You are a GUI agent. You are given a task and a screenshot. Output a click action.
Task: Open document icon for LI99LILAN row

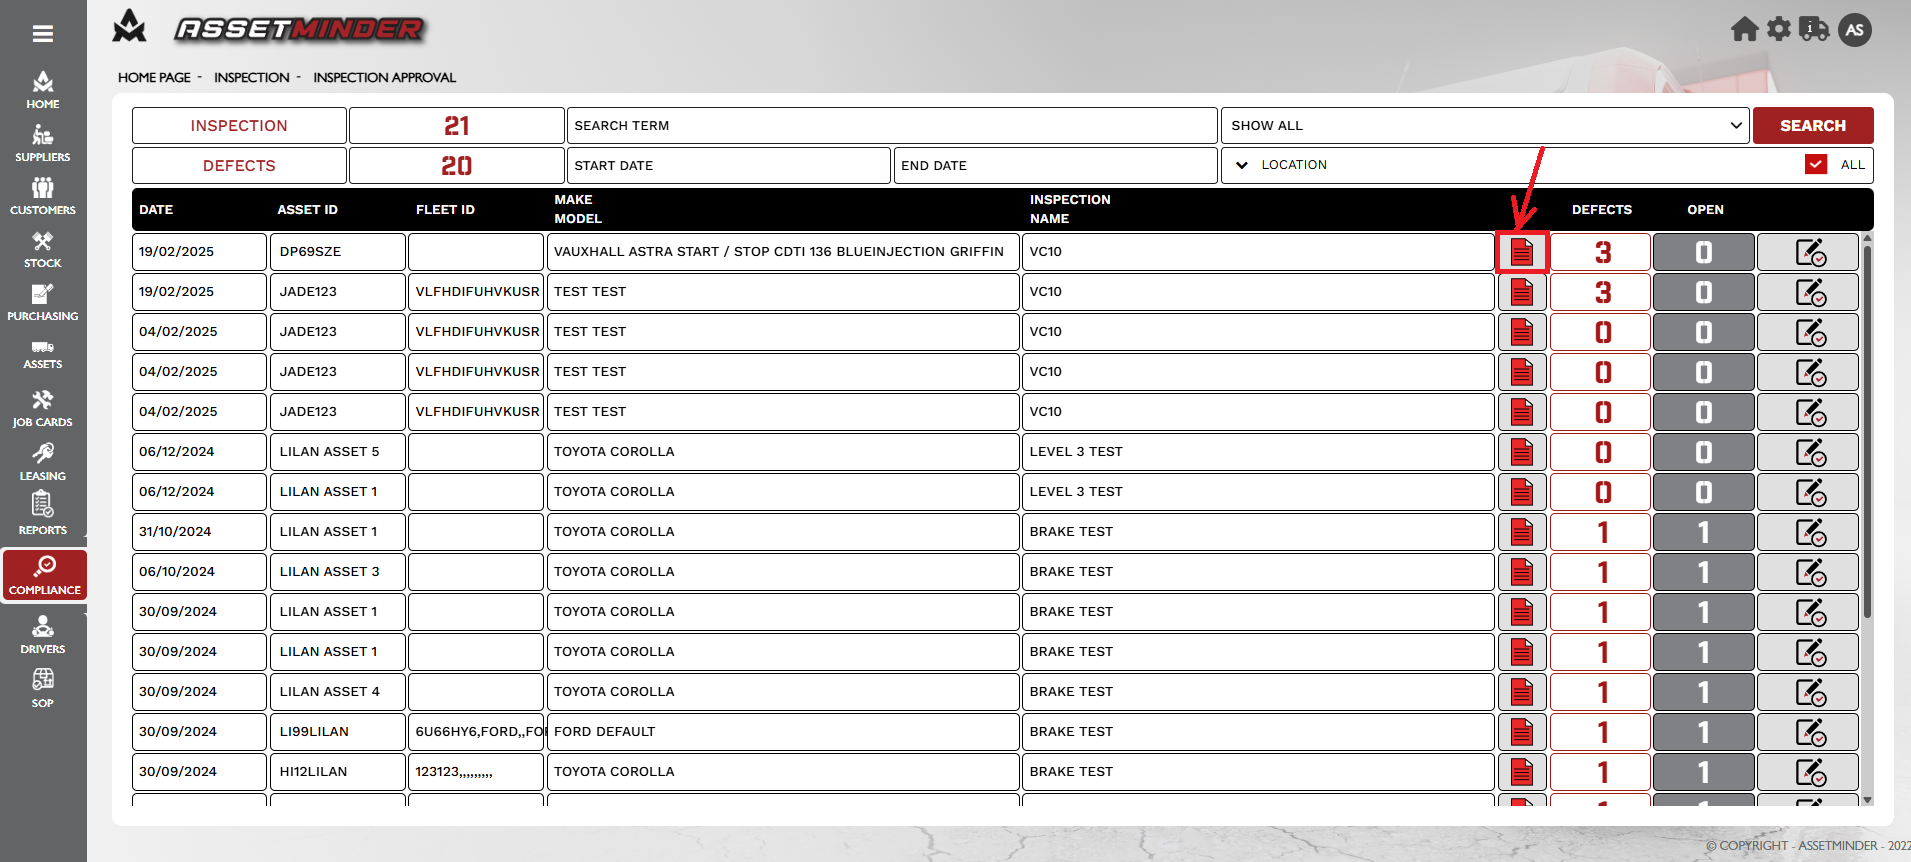coord(1522,732)
